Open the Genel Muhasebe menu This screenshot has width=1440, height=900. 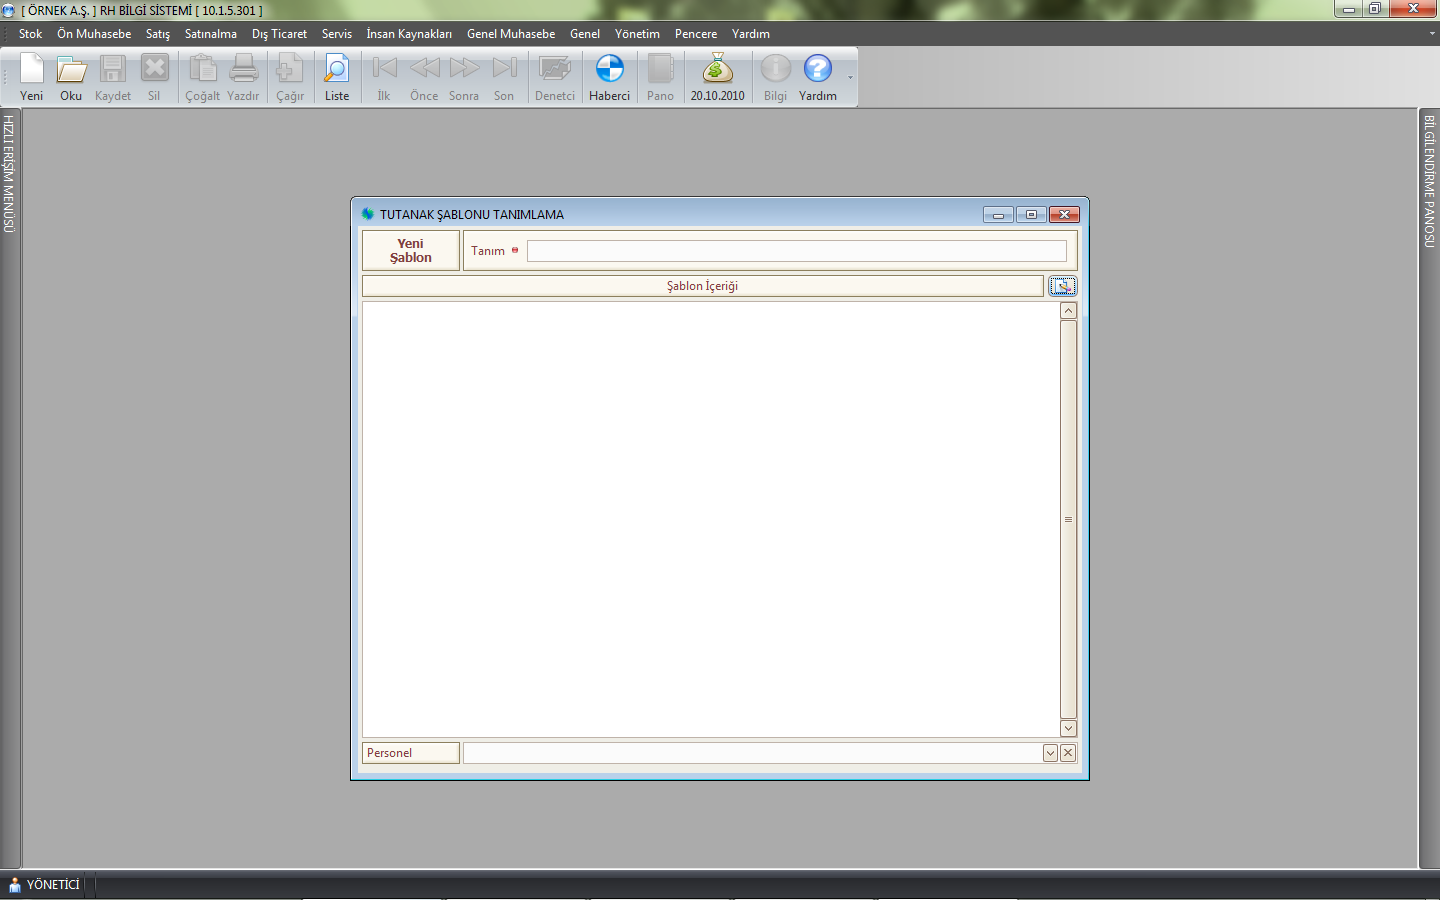pyautogui.click(x=510, y=34)
